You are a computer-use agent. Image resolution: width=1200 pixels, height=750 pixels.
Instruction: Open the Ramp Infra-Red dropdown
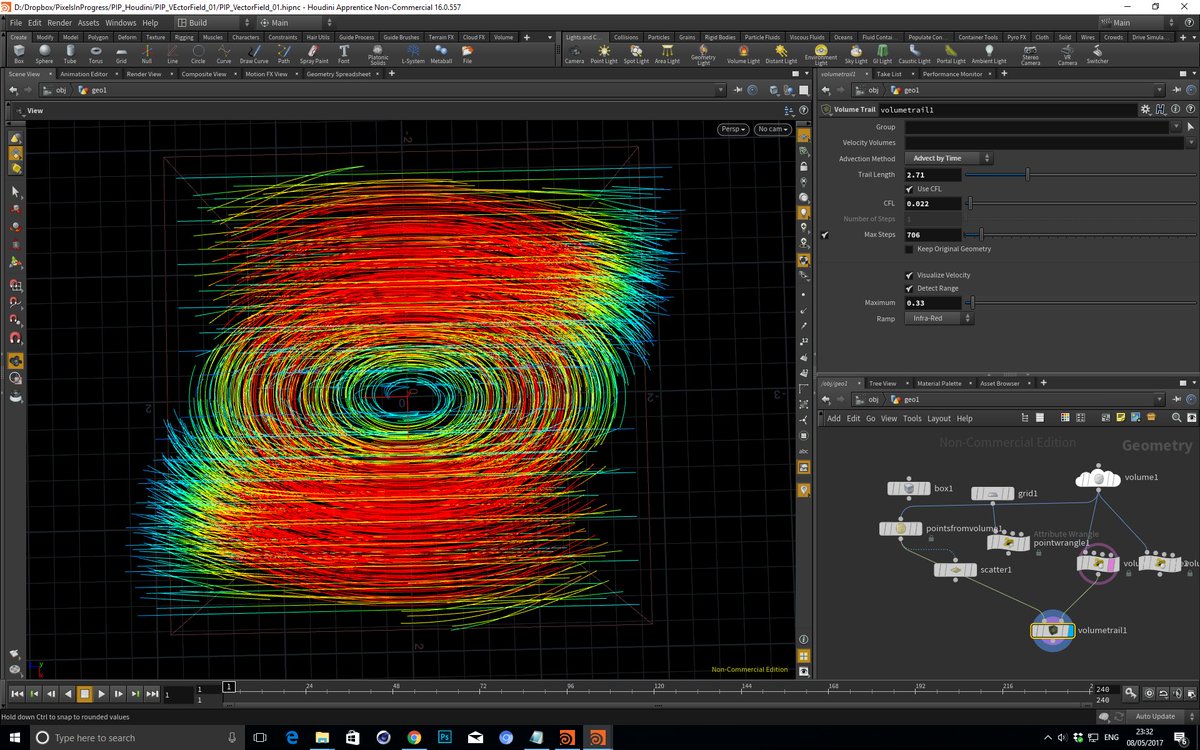[938, 318]
